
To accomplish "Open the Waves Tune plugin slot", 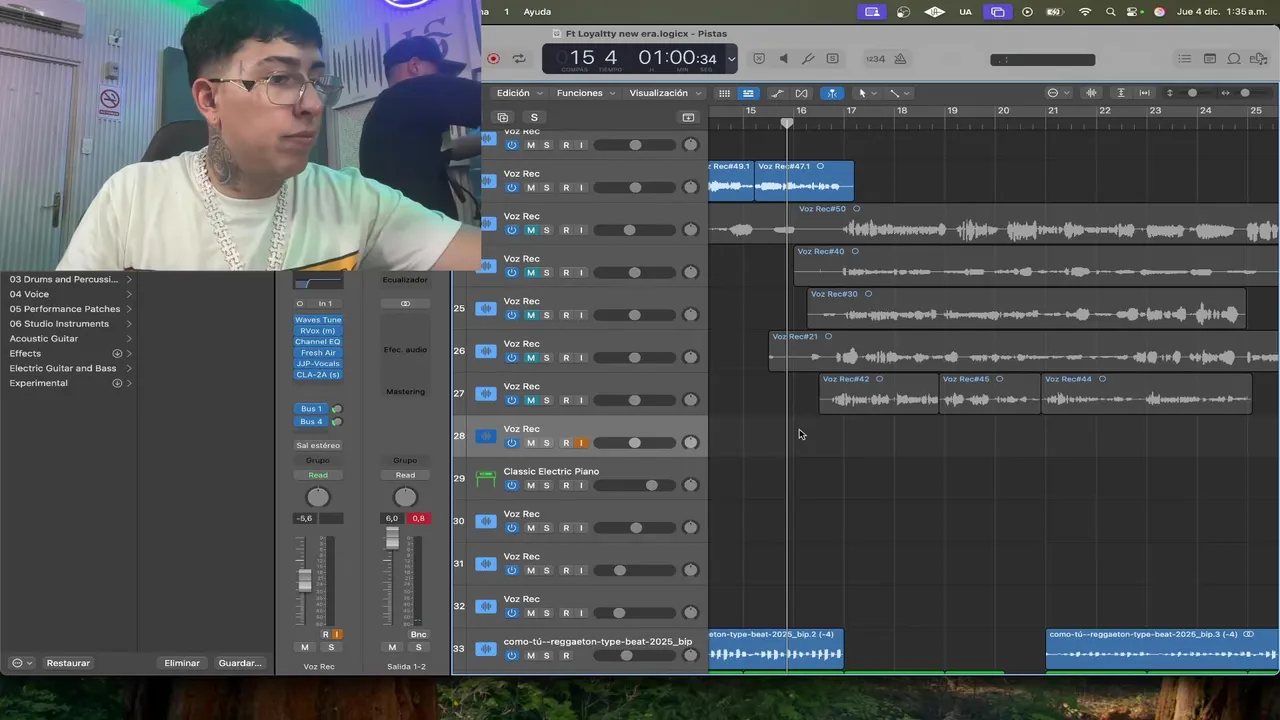I will click(x=318, y=320).
